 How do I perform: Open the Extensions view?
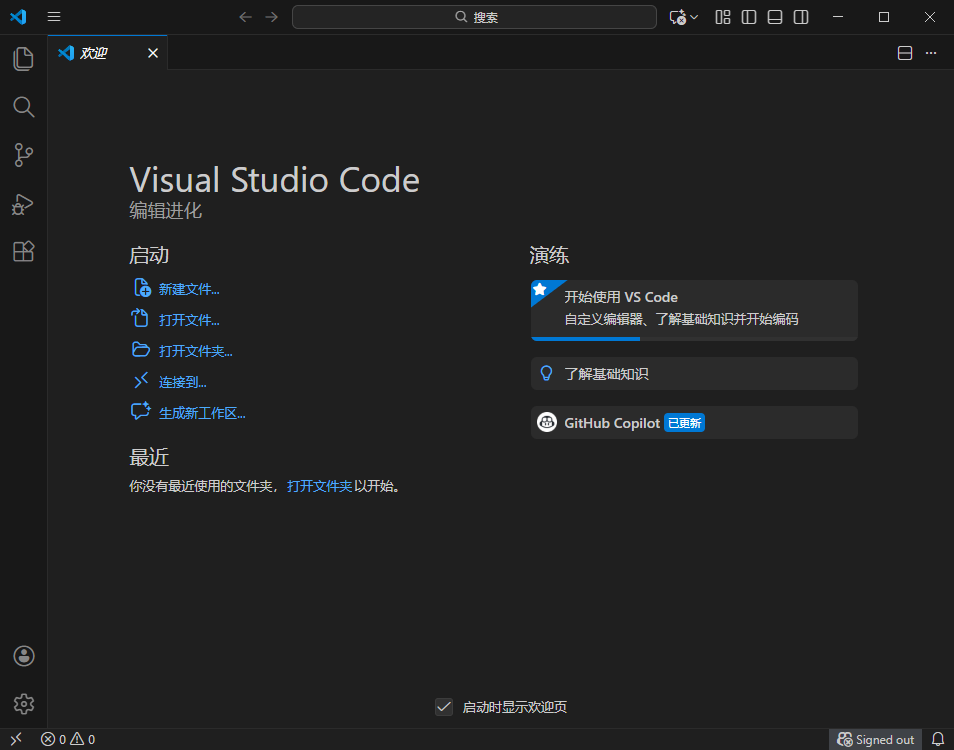click(x=23, y=251)
